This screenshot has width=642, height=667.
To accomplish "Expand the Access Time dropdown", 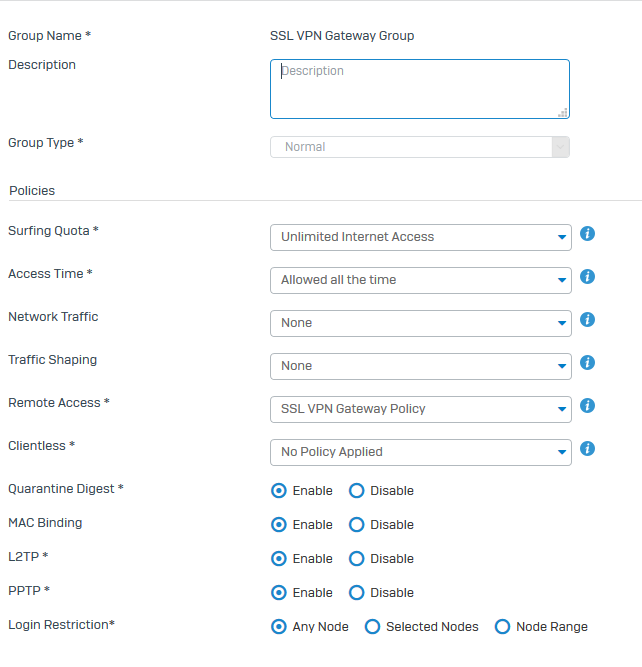I will pyautogui.click(x=420, y=280).
